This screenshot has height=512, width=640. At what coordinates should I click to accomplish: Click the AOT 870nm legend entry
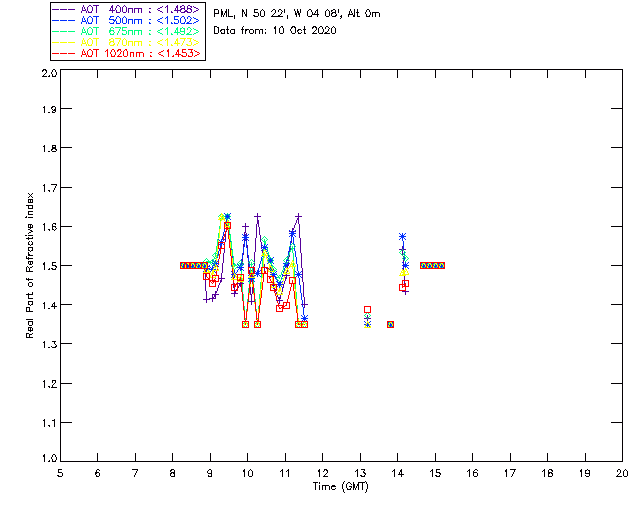click(127, 42)
